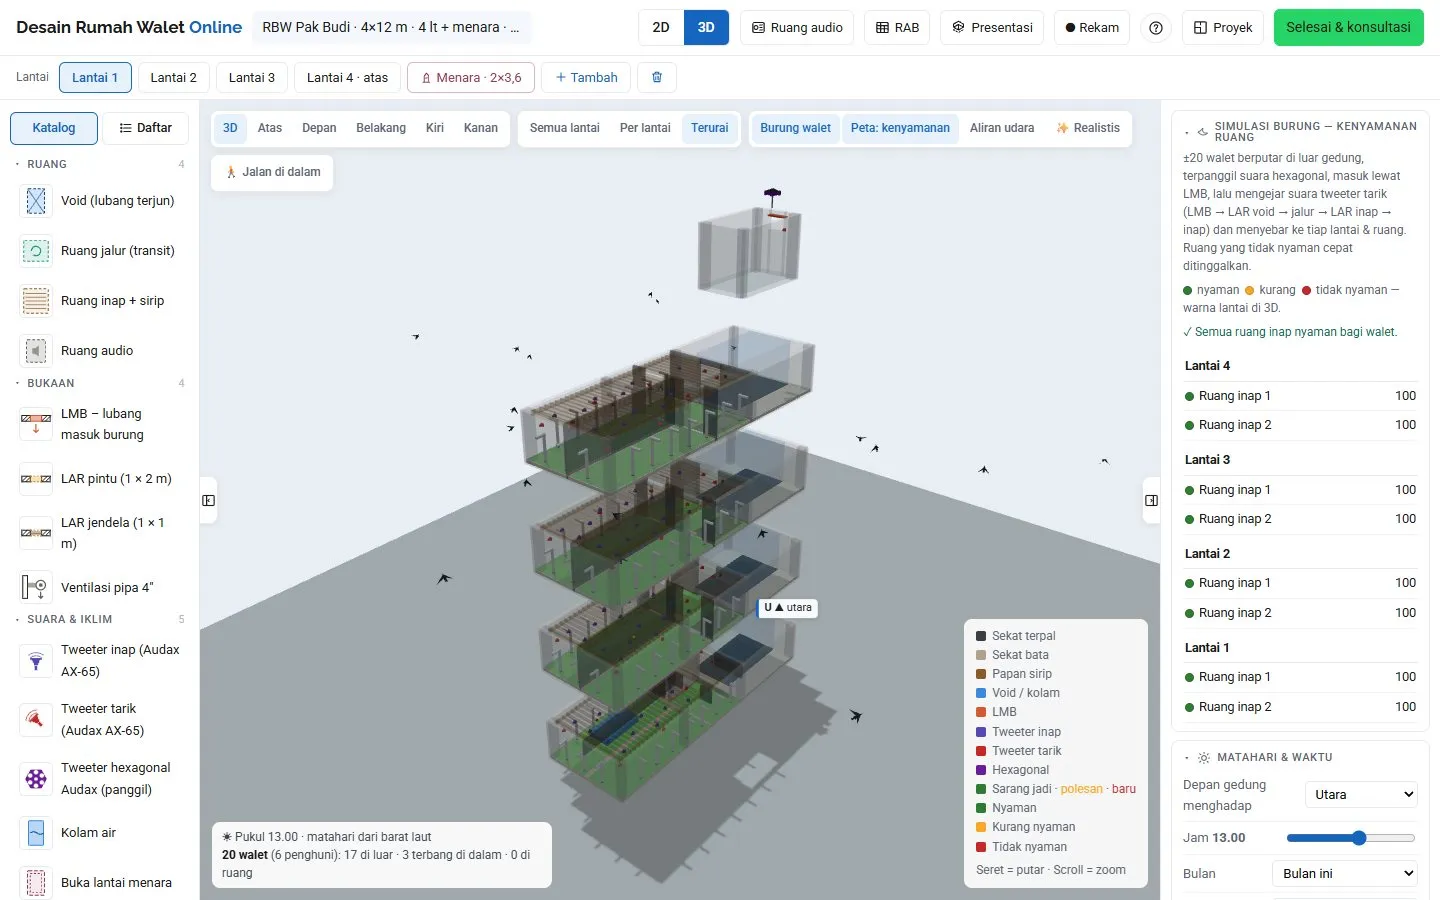The height and width of the screenshot is (900, 1440).
Task: Click the Void (lubang terjun) catalog icon
Action: click(36, 201)
